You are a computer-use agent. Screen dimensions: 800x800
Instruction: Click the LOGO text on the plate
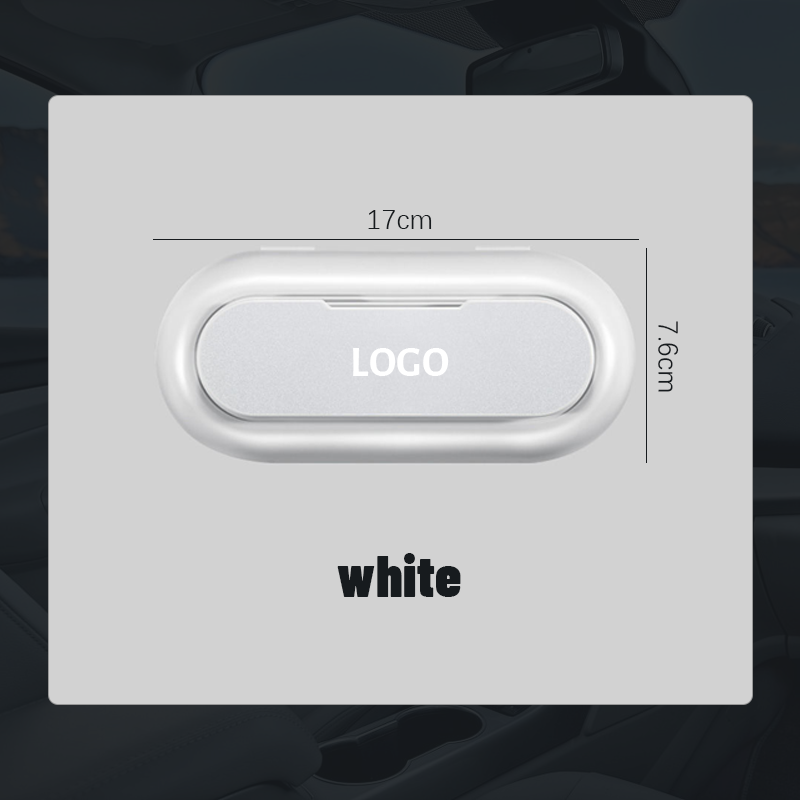(x=400, y=362)
